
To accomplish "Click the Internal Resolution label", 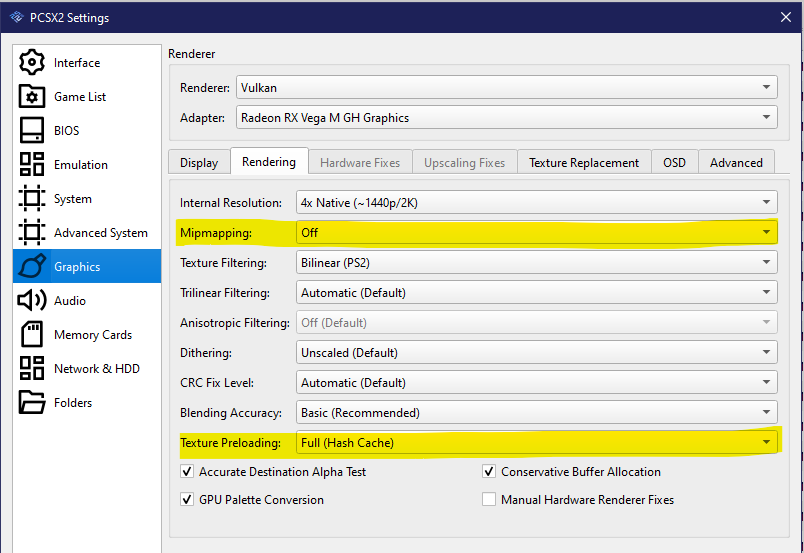I will pos(231,203).
